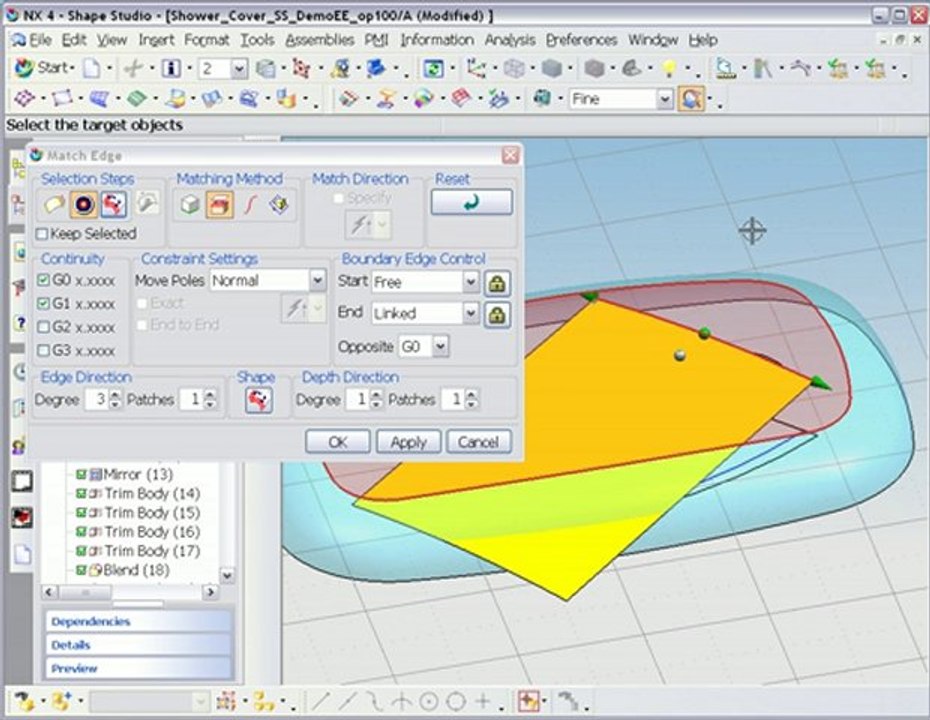Open the Move Poles dropdown
Screen dimensions: 930x720
point(317,281)
